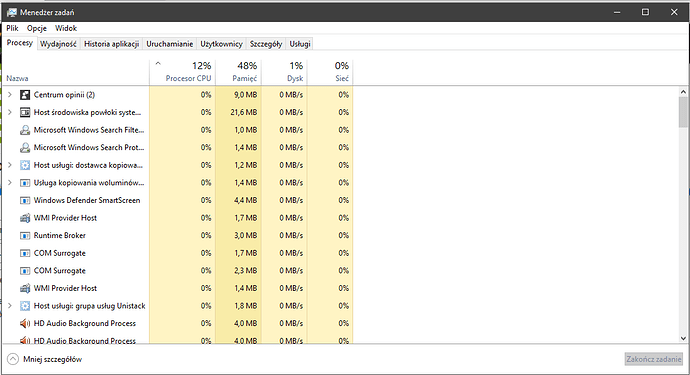Expand the Centrum opinii (2) group
Viewport: 690px width, 375px height.
pos(10,95)
